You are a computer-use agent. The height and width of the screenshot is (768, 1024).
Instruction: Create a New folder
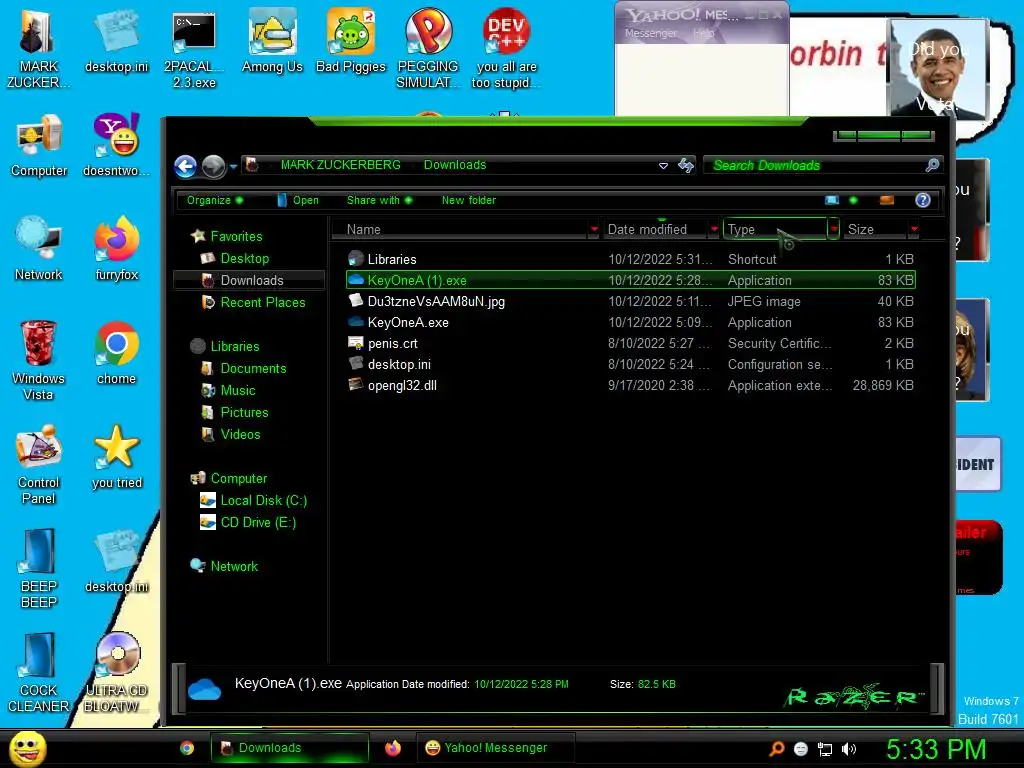point(469,200)
